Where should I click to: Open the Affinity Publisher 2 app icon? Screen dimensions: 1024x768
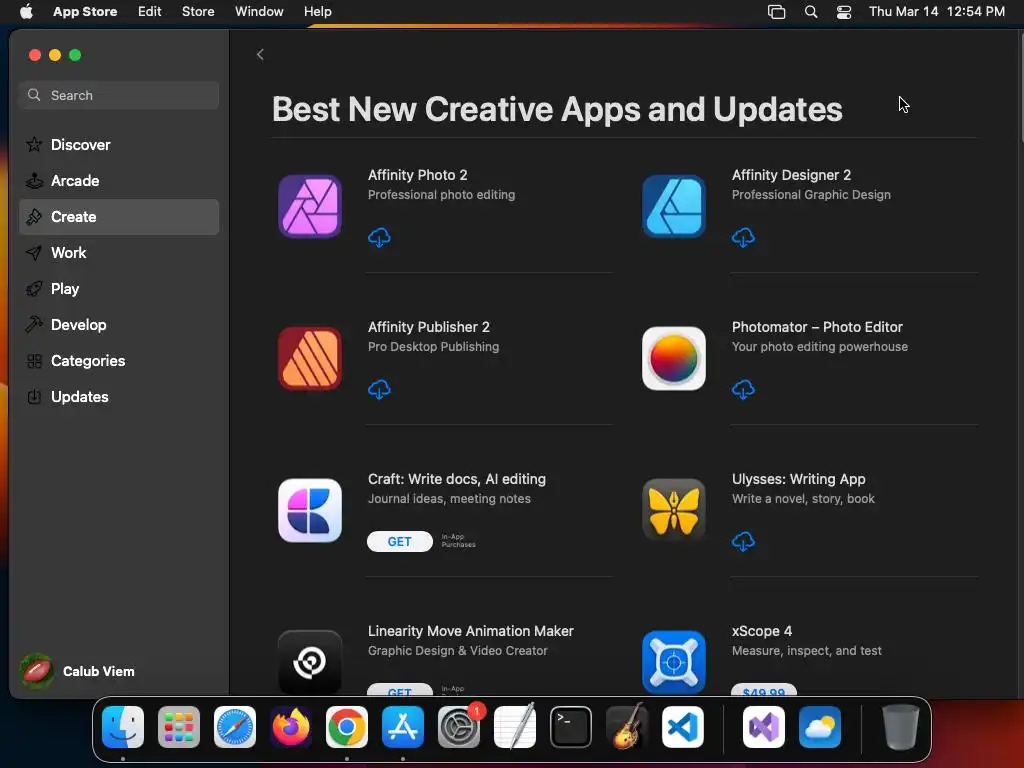[x=310, y=359]
